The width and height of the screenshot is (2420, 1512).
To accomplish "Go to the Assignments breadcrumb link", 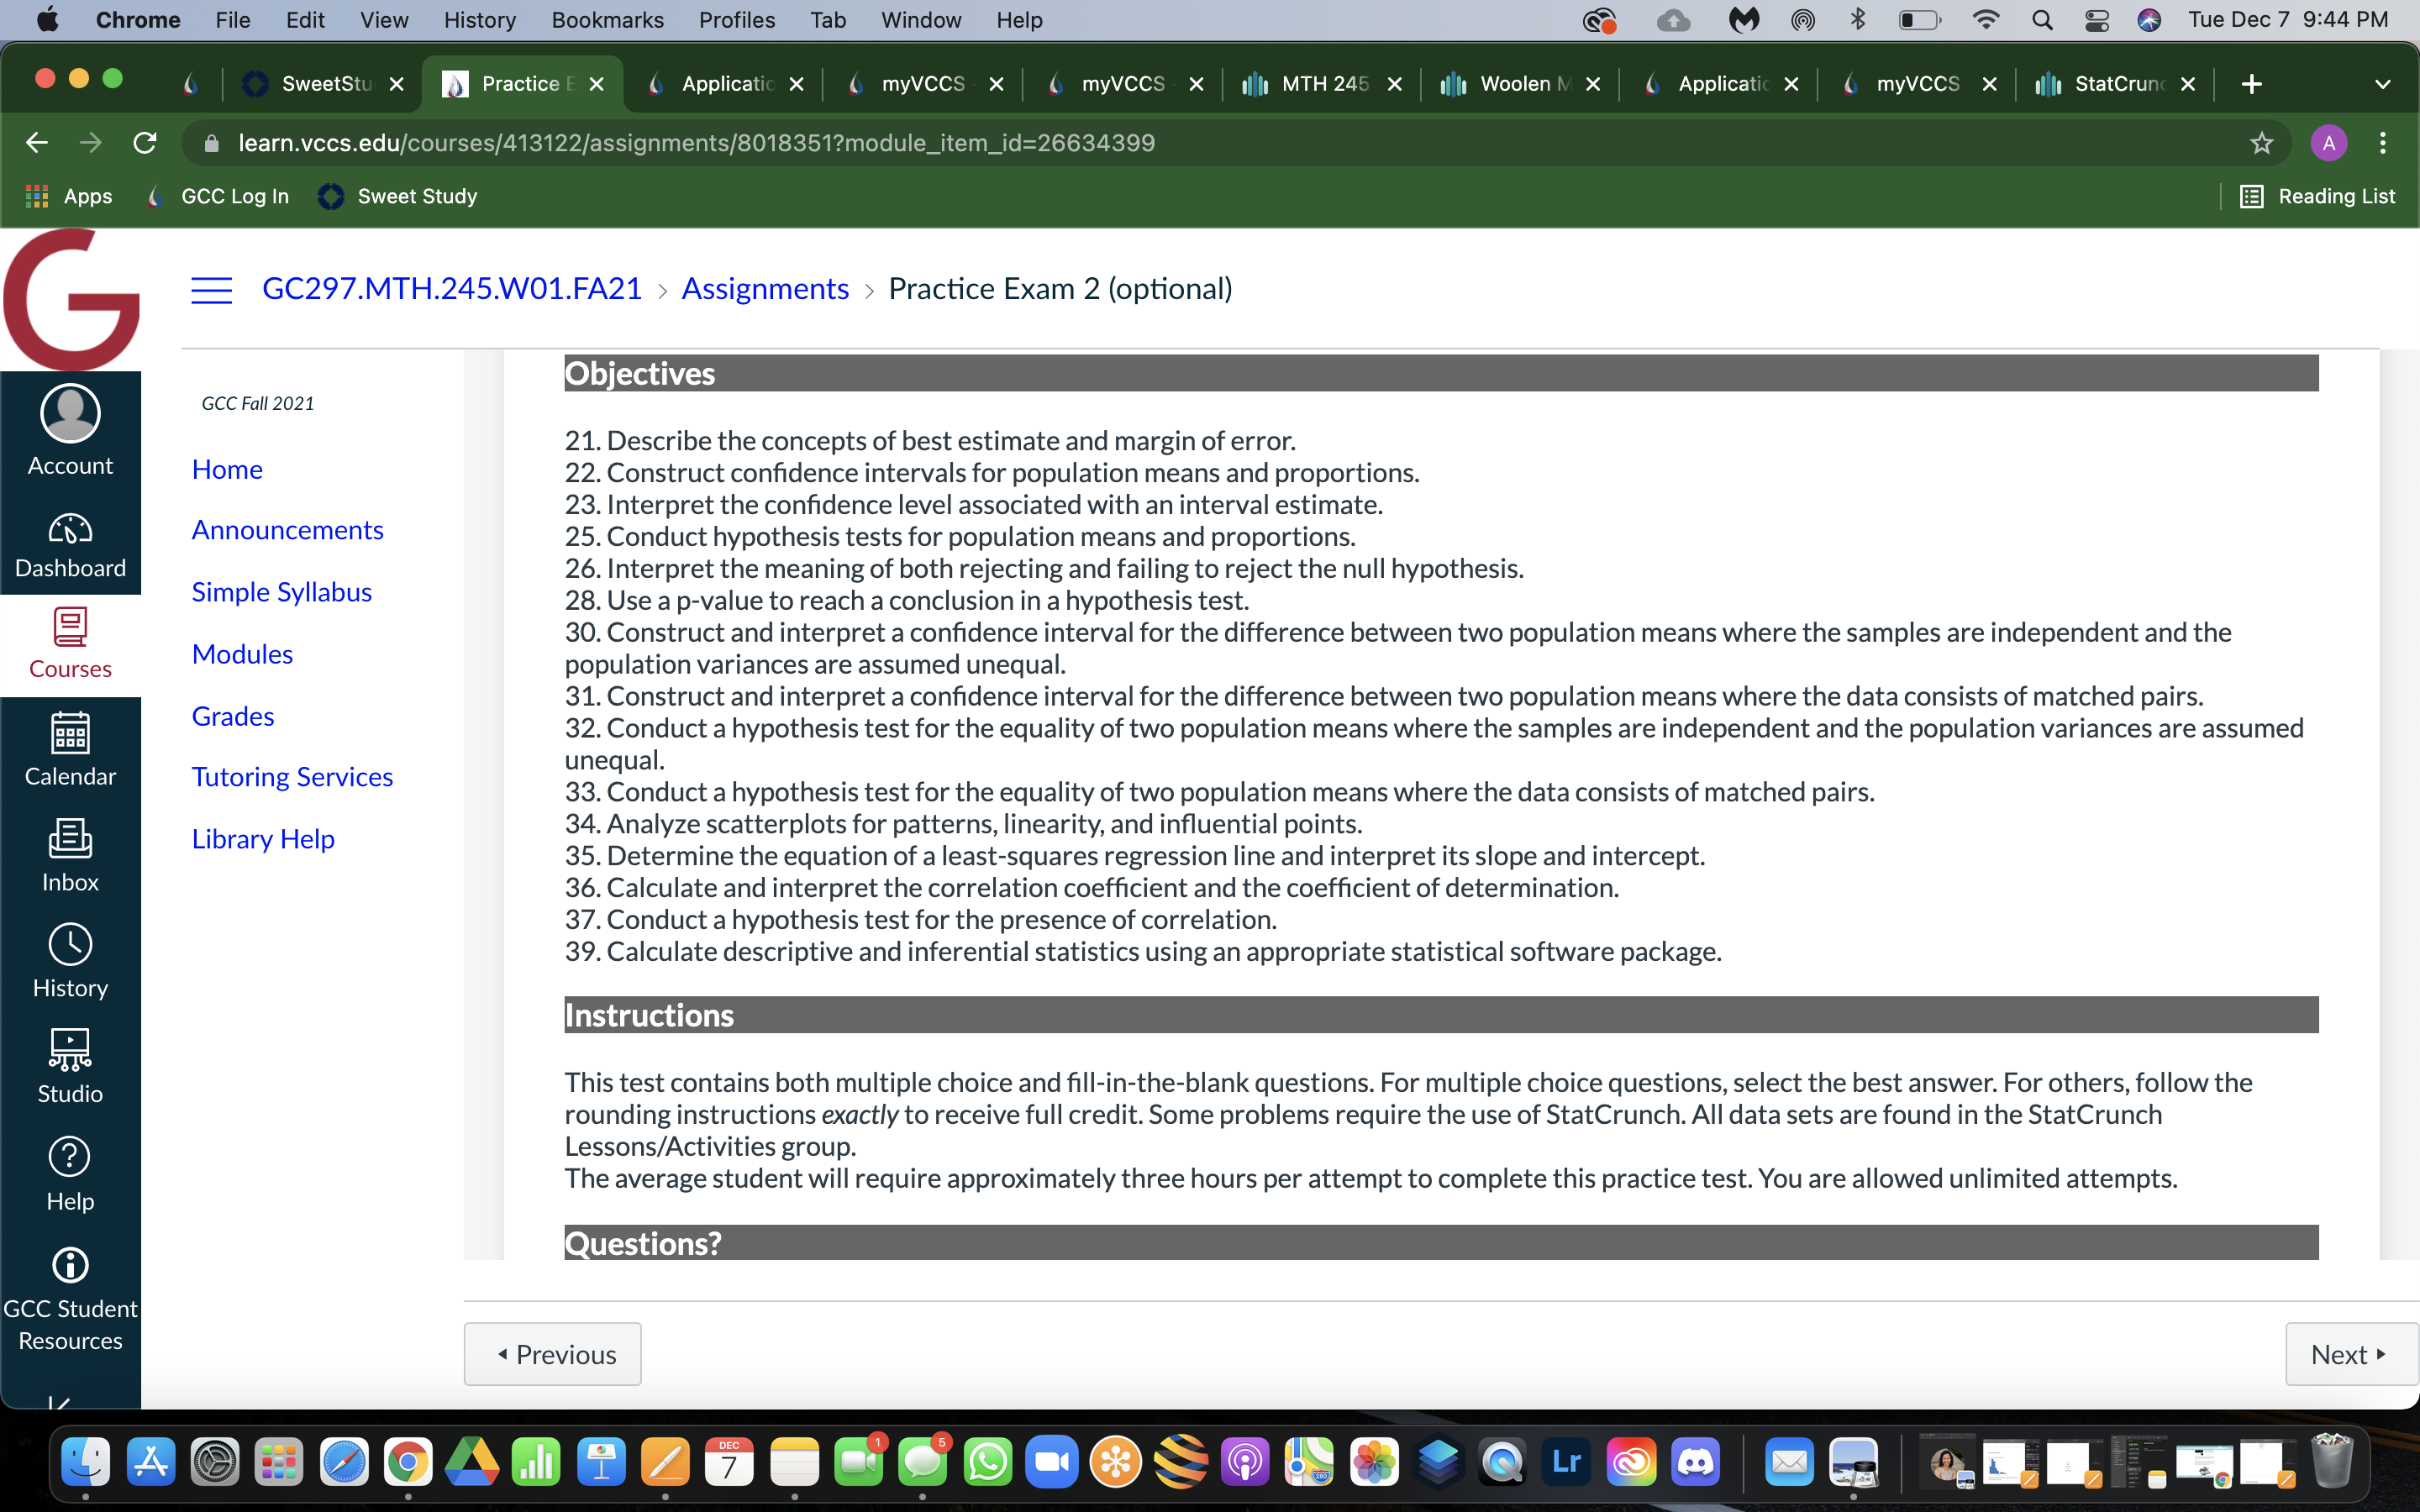I will [x=765, y=289].
